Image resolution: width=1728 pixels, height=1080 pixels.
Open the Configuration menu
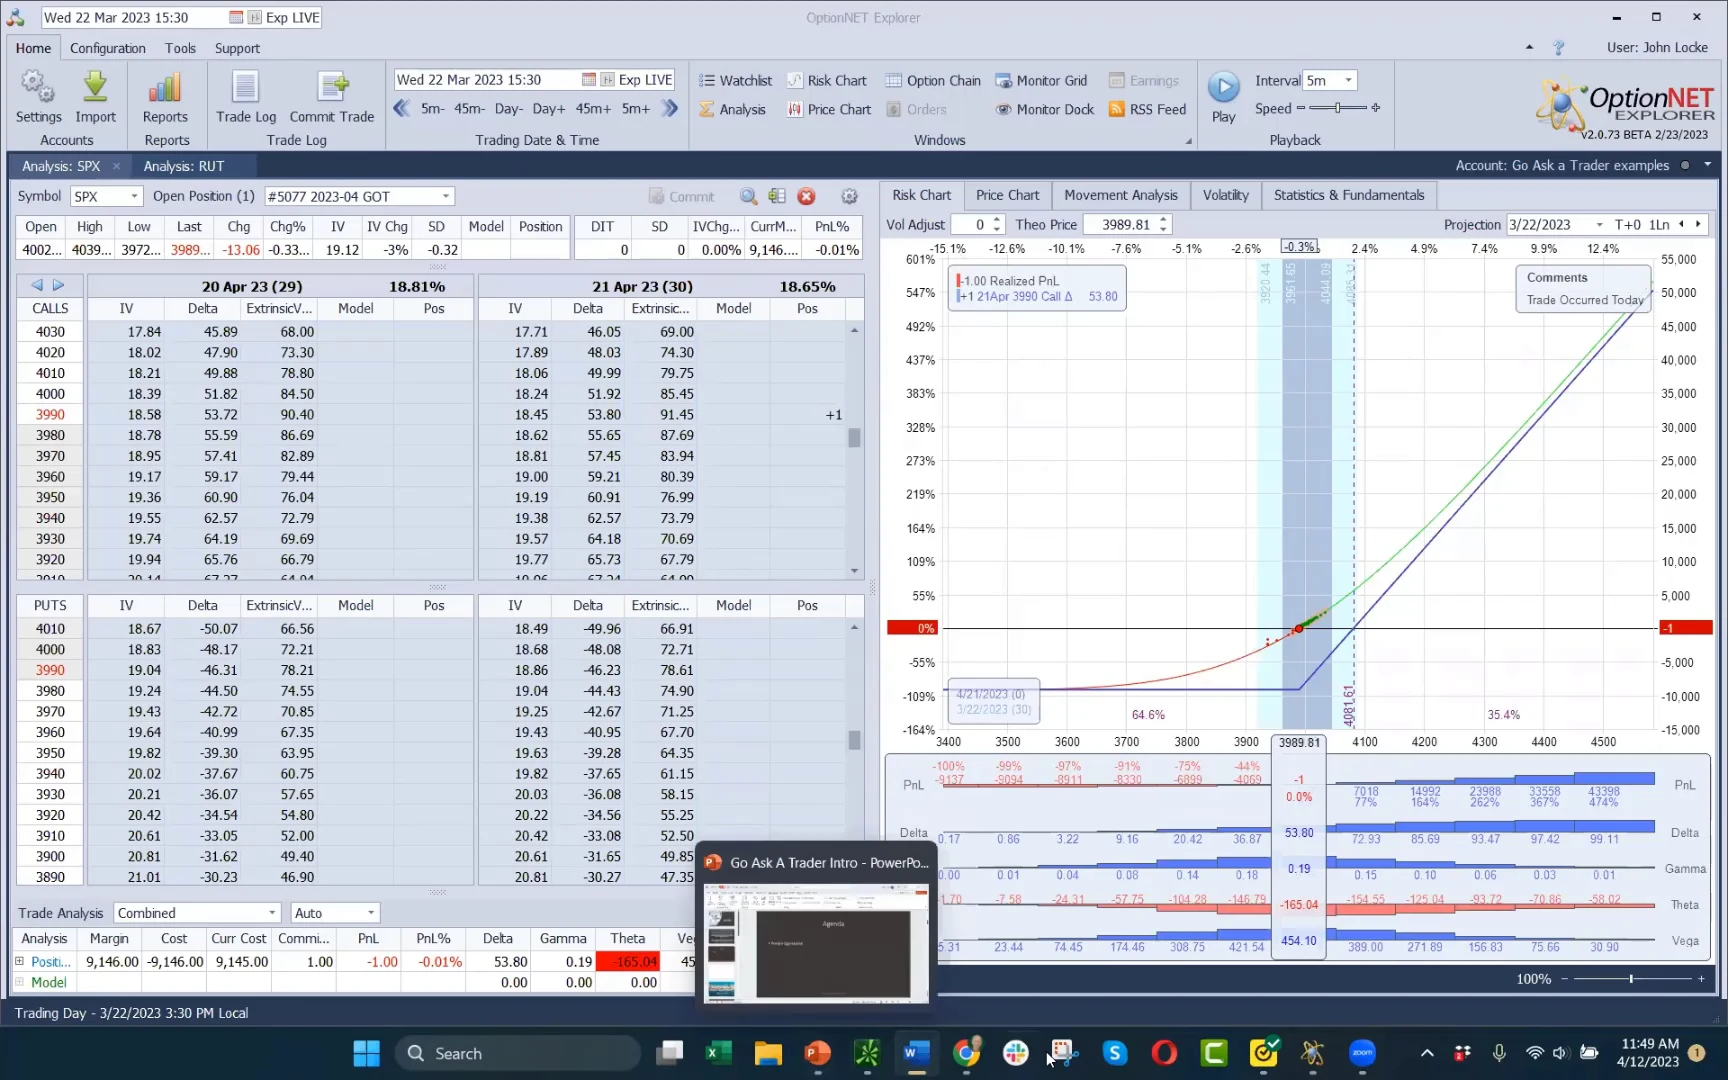click(x=107, y=48)
